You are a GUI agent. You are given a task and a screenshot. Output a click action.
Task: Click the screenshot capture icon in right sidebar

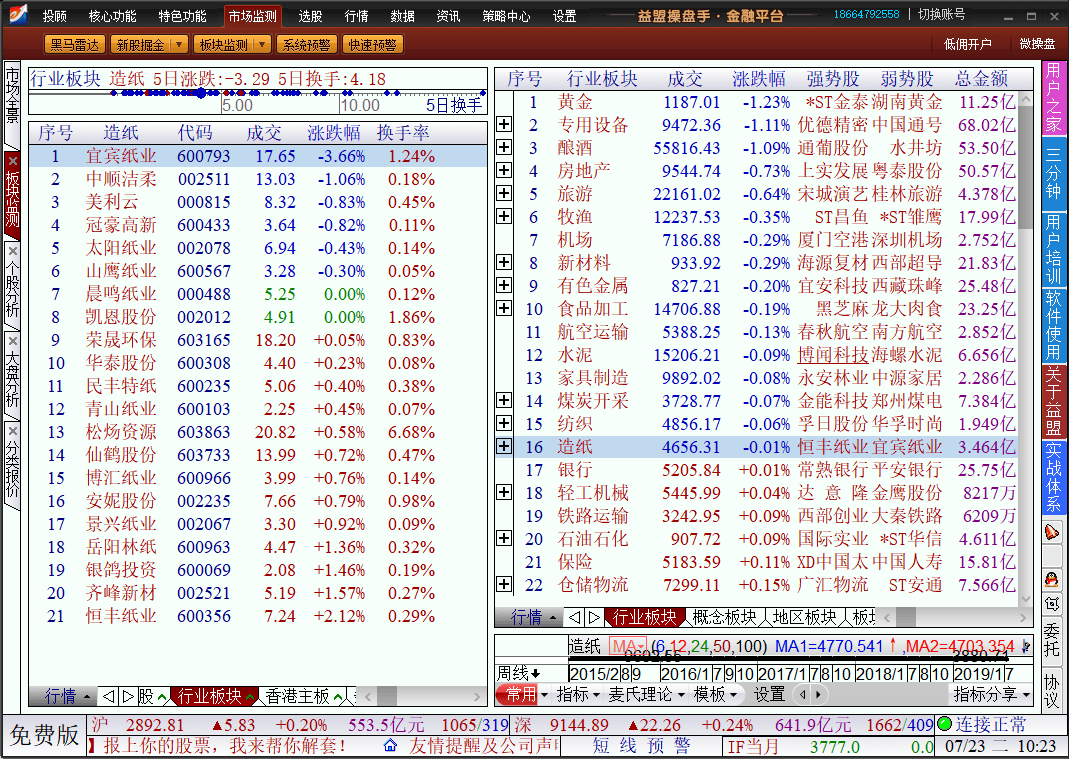pos(1052,604)
